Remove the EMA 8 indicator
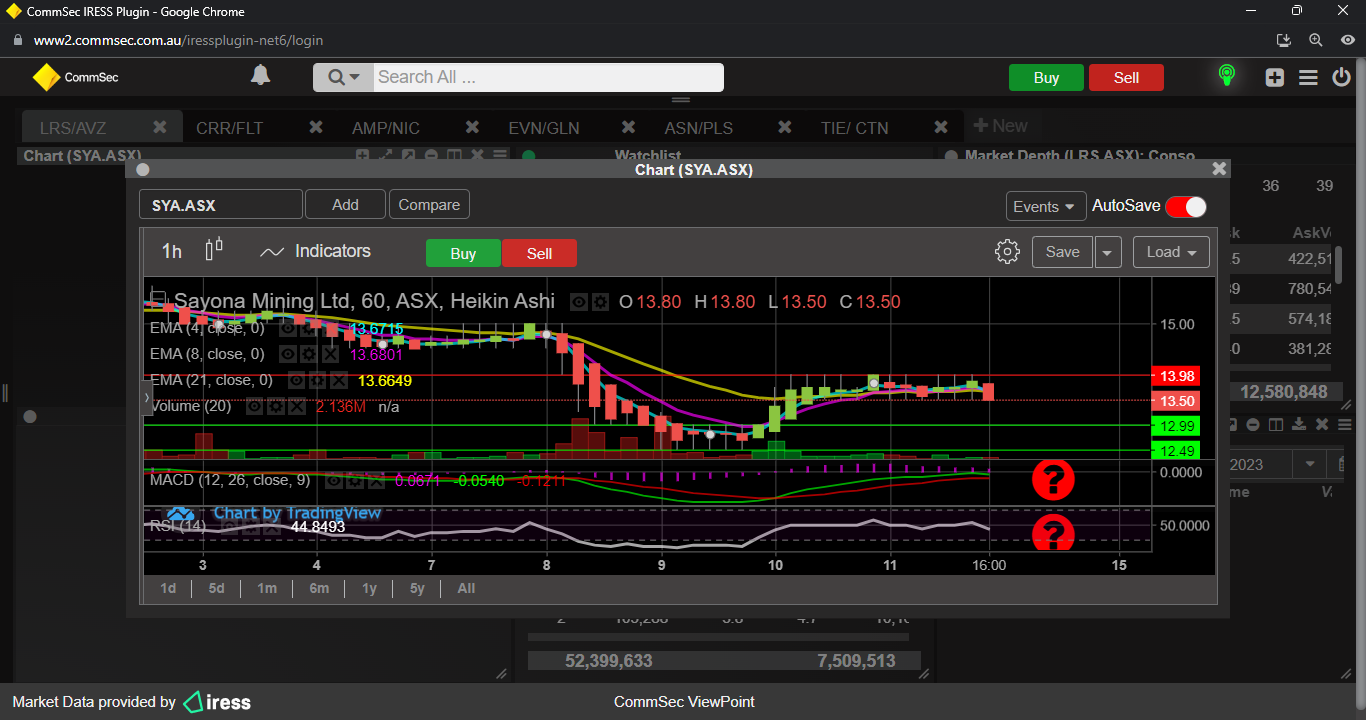 click(331, 354)
